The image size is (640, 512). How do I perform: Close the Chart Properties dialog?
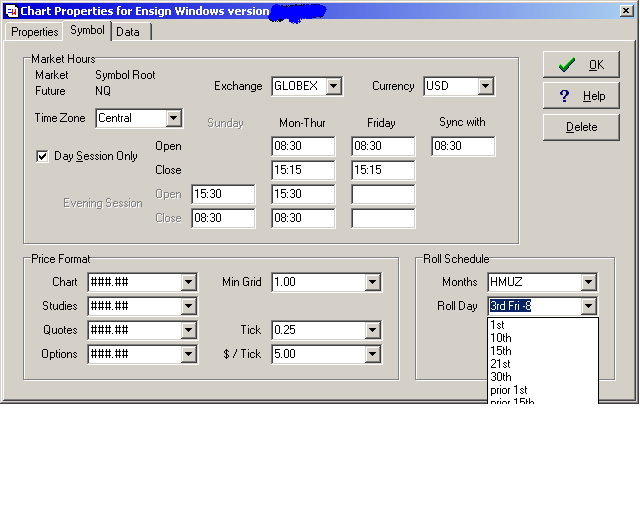tap(627, 11)
